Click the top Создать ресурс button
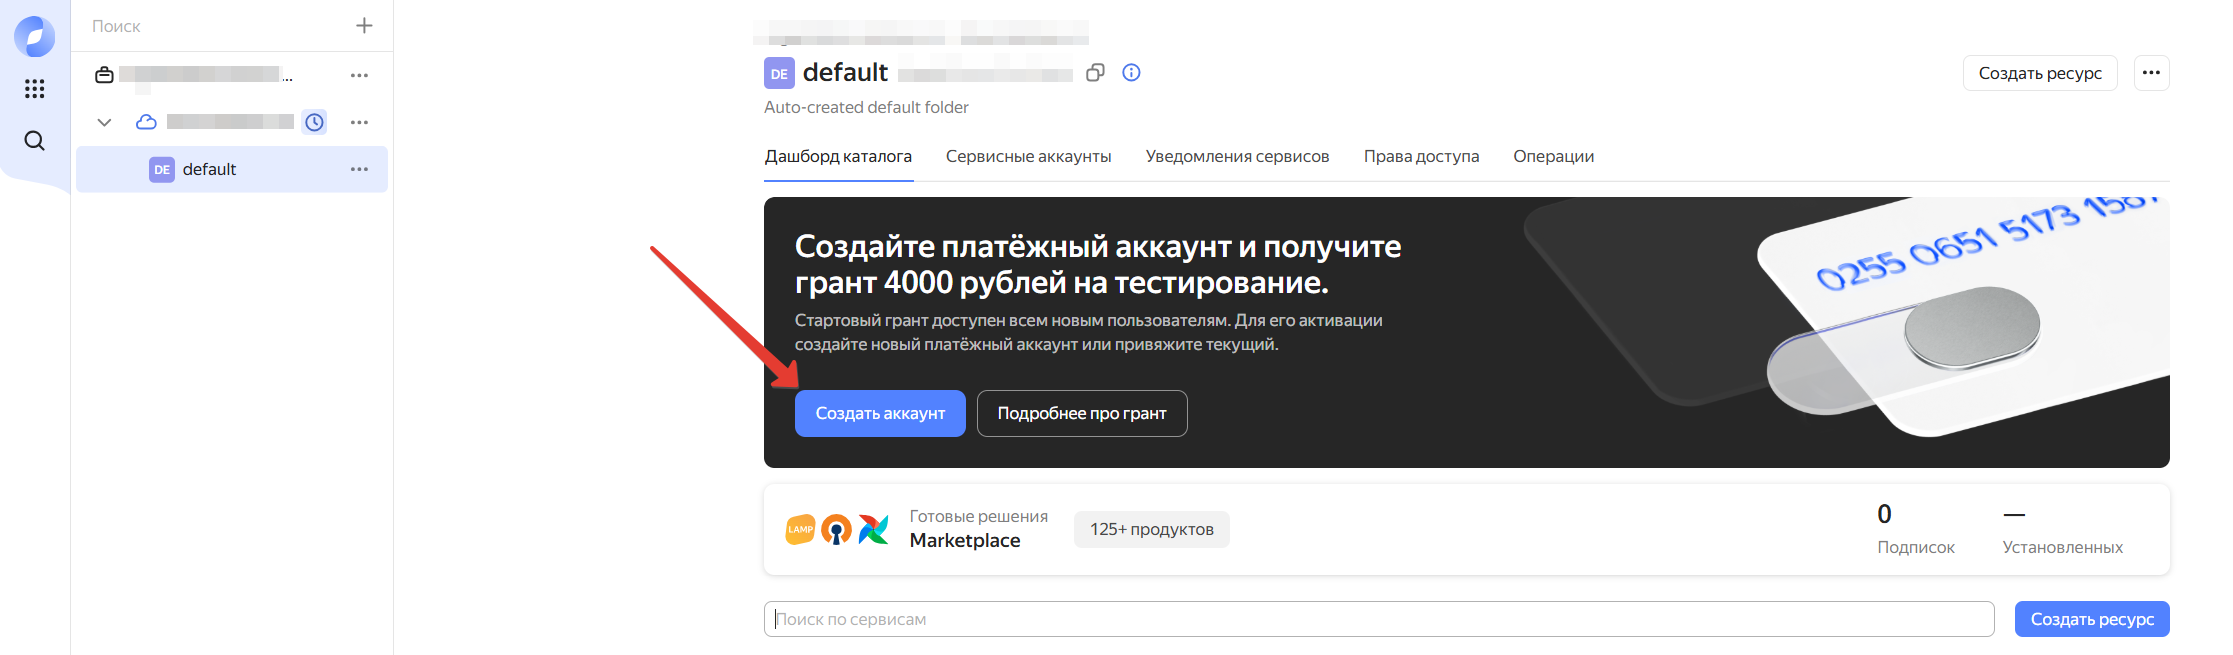 point(2039,73)
